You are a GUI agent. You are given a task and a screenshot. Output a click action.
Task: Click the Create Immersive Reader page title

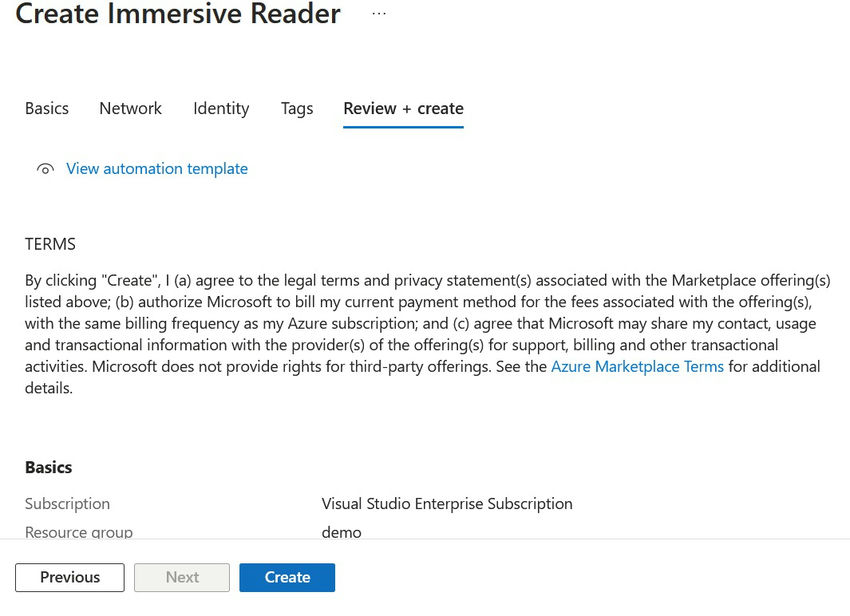(178, 15)
